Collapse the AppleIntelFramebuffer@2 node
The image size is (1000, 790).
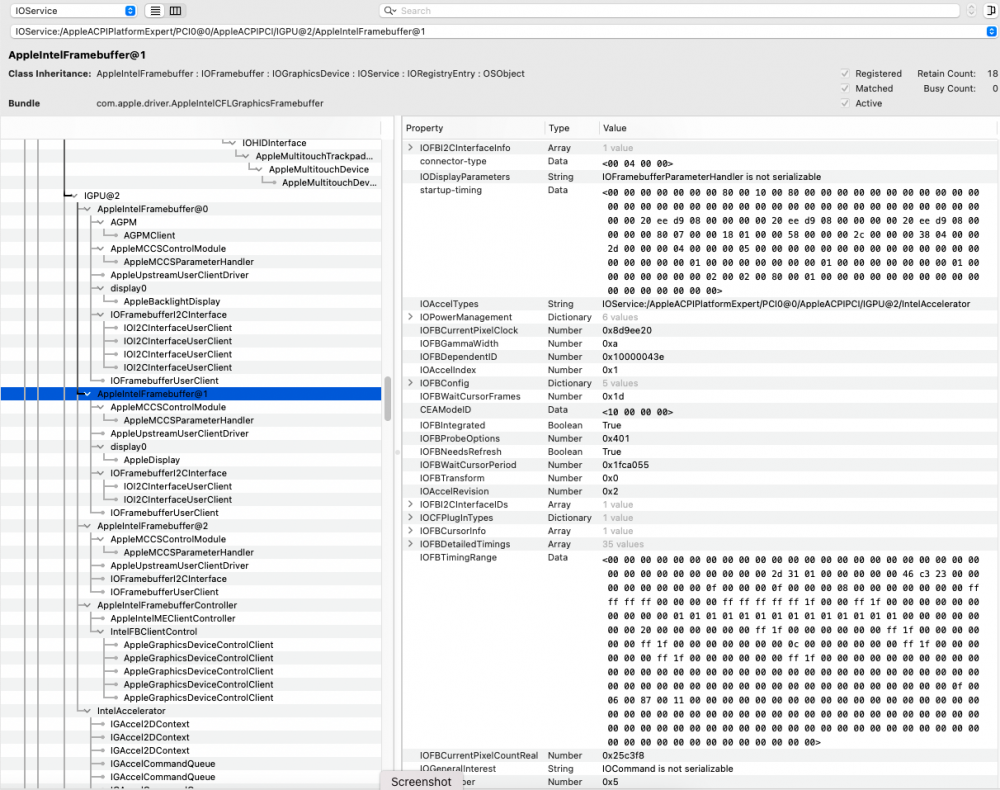[87, 526]
